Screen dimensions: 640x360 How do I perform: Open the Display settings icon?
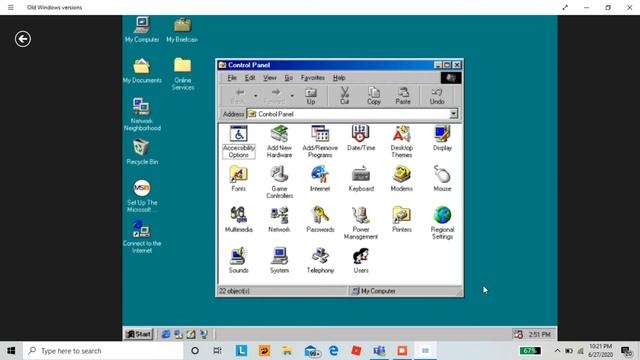click(442, 139)
